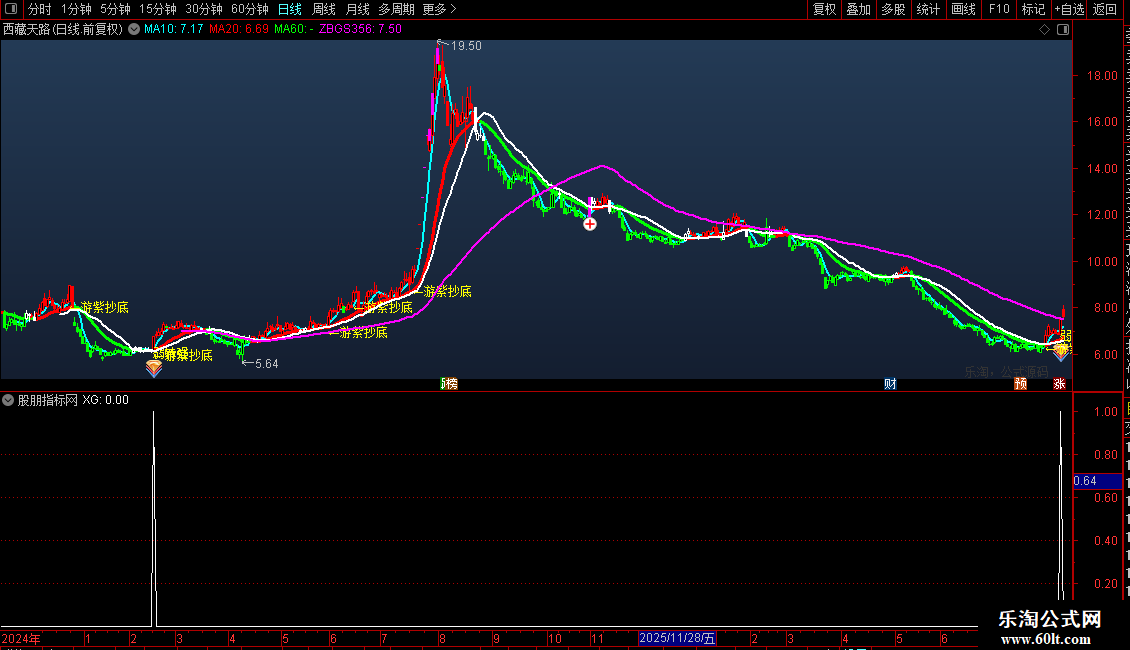Click the buy signal diamond icon near February
This screenshot has height=650, width=1130.
pos(154,368)
